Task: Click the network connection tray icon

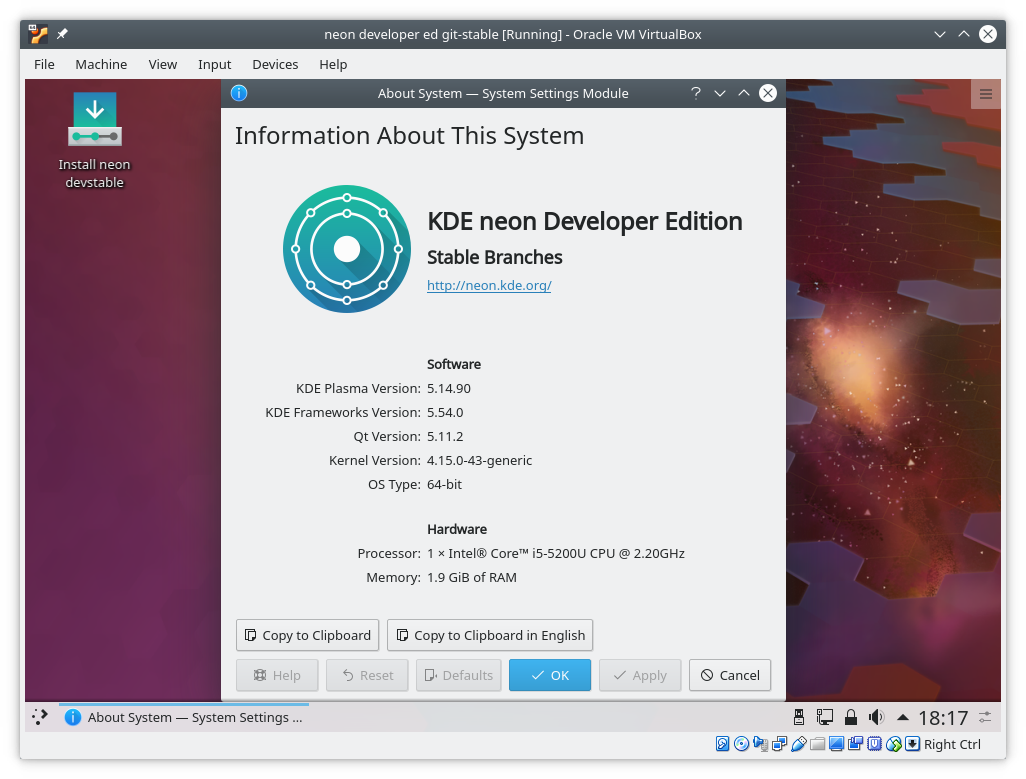Action: (x=825, y=717)
